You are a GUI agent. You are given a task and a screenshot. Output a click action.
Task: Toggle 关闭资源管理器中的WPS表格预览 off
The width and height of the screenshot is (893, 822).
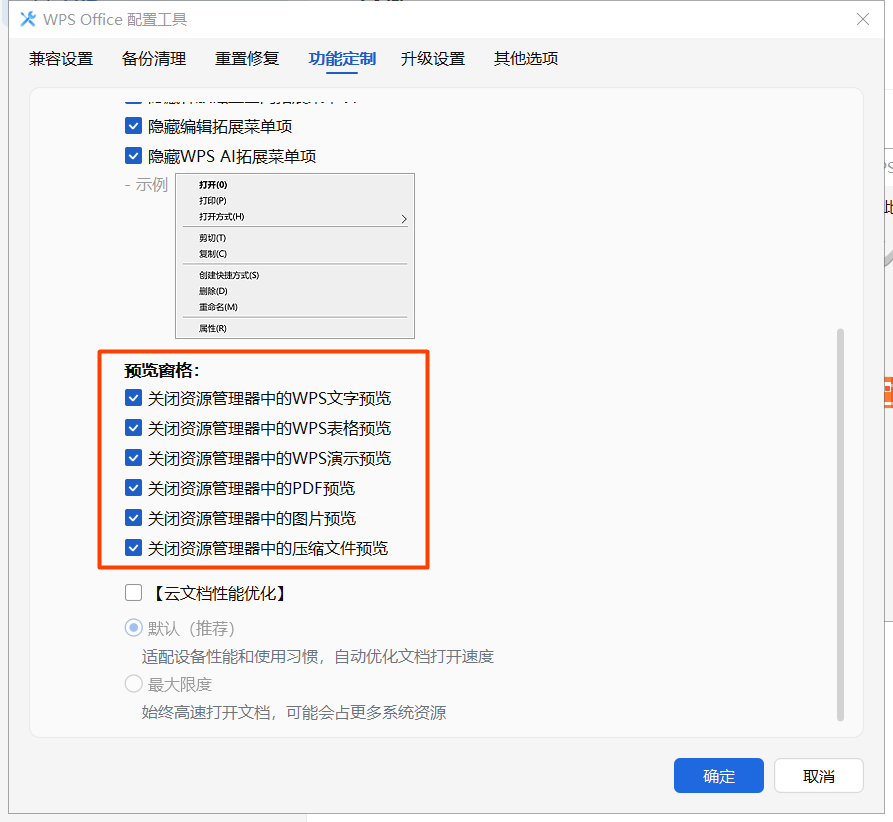133,427
